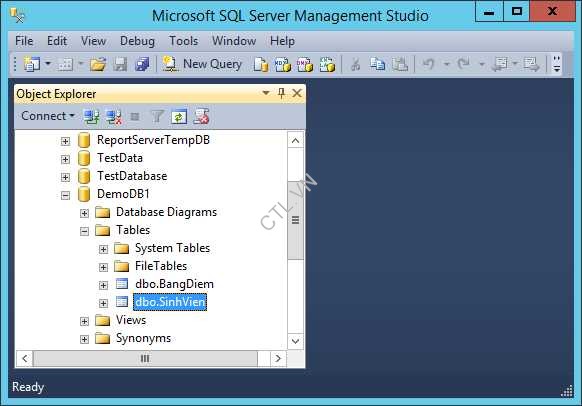Open the File menu
The width and height of the screenshot is (582, 406).
pyautogui.click(x=24, y=41)
